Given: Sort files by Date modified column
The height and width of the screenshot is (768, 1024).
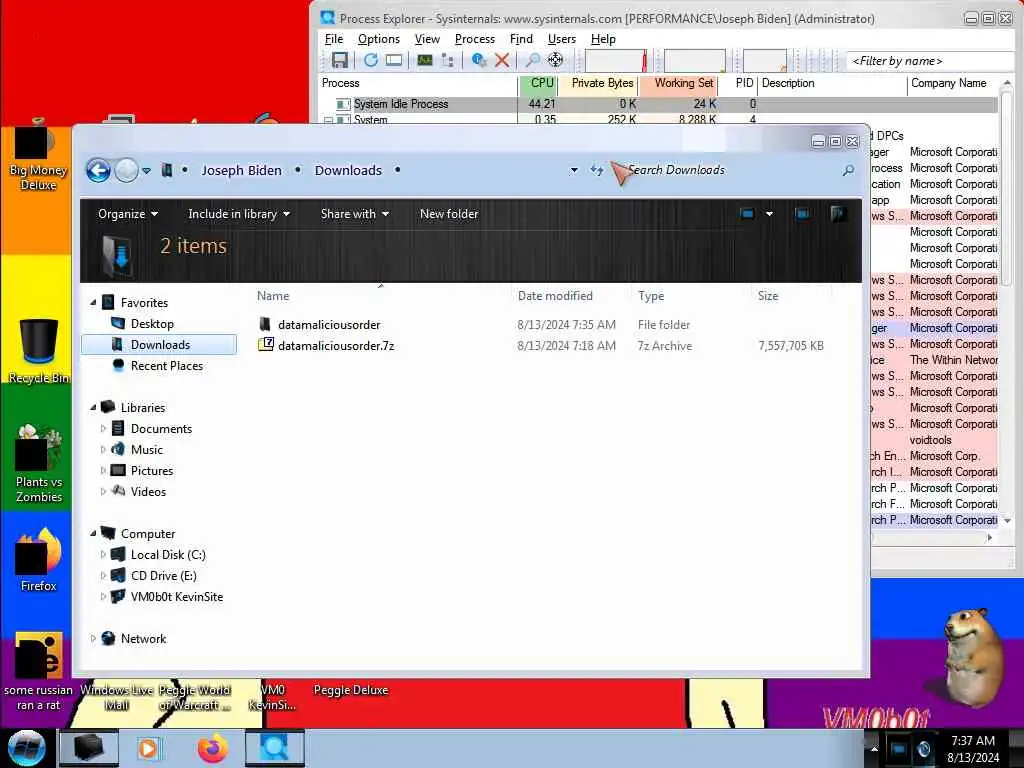Looking at the screenshot, I should tap(555, 296).
